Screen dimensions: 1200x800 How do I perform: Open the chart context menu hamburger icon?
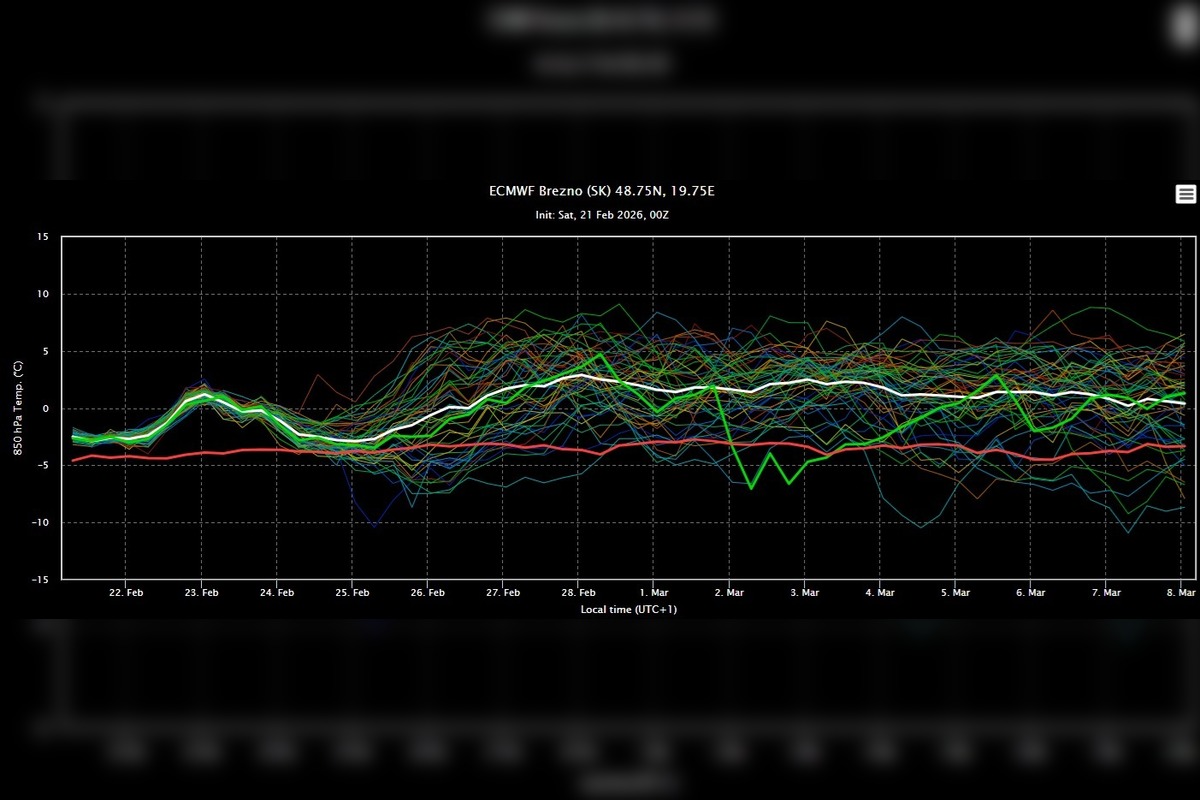(x=1185, y=194)
